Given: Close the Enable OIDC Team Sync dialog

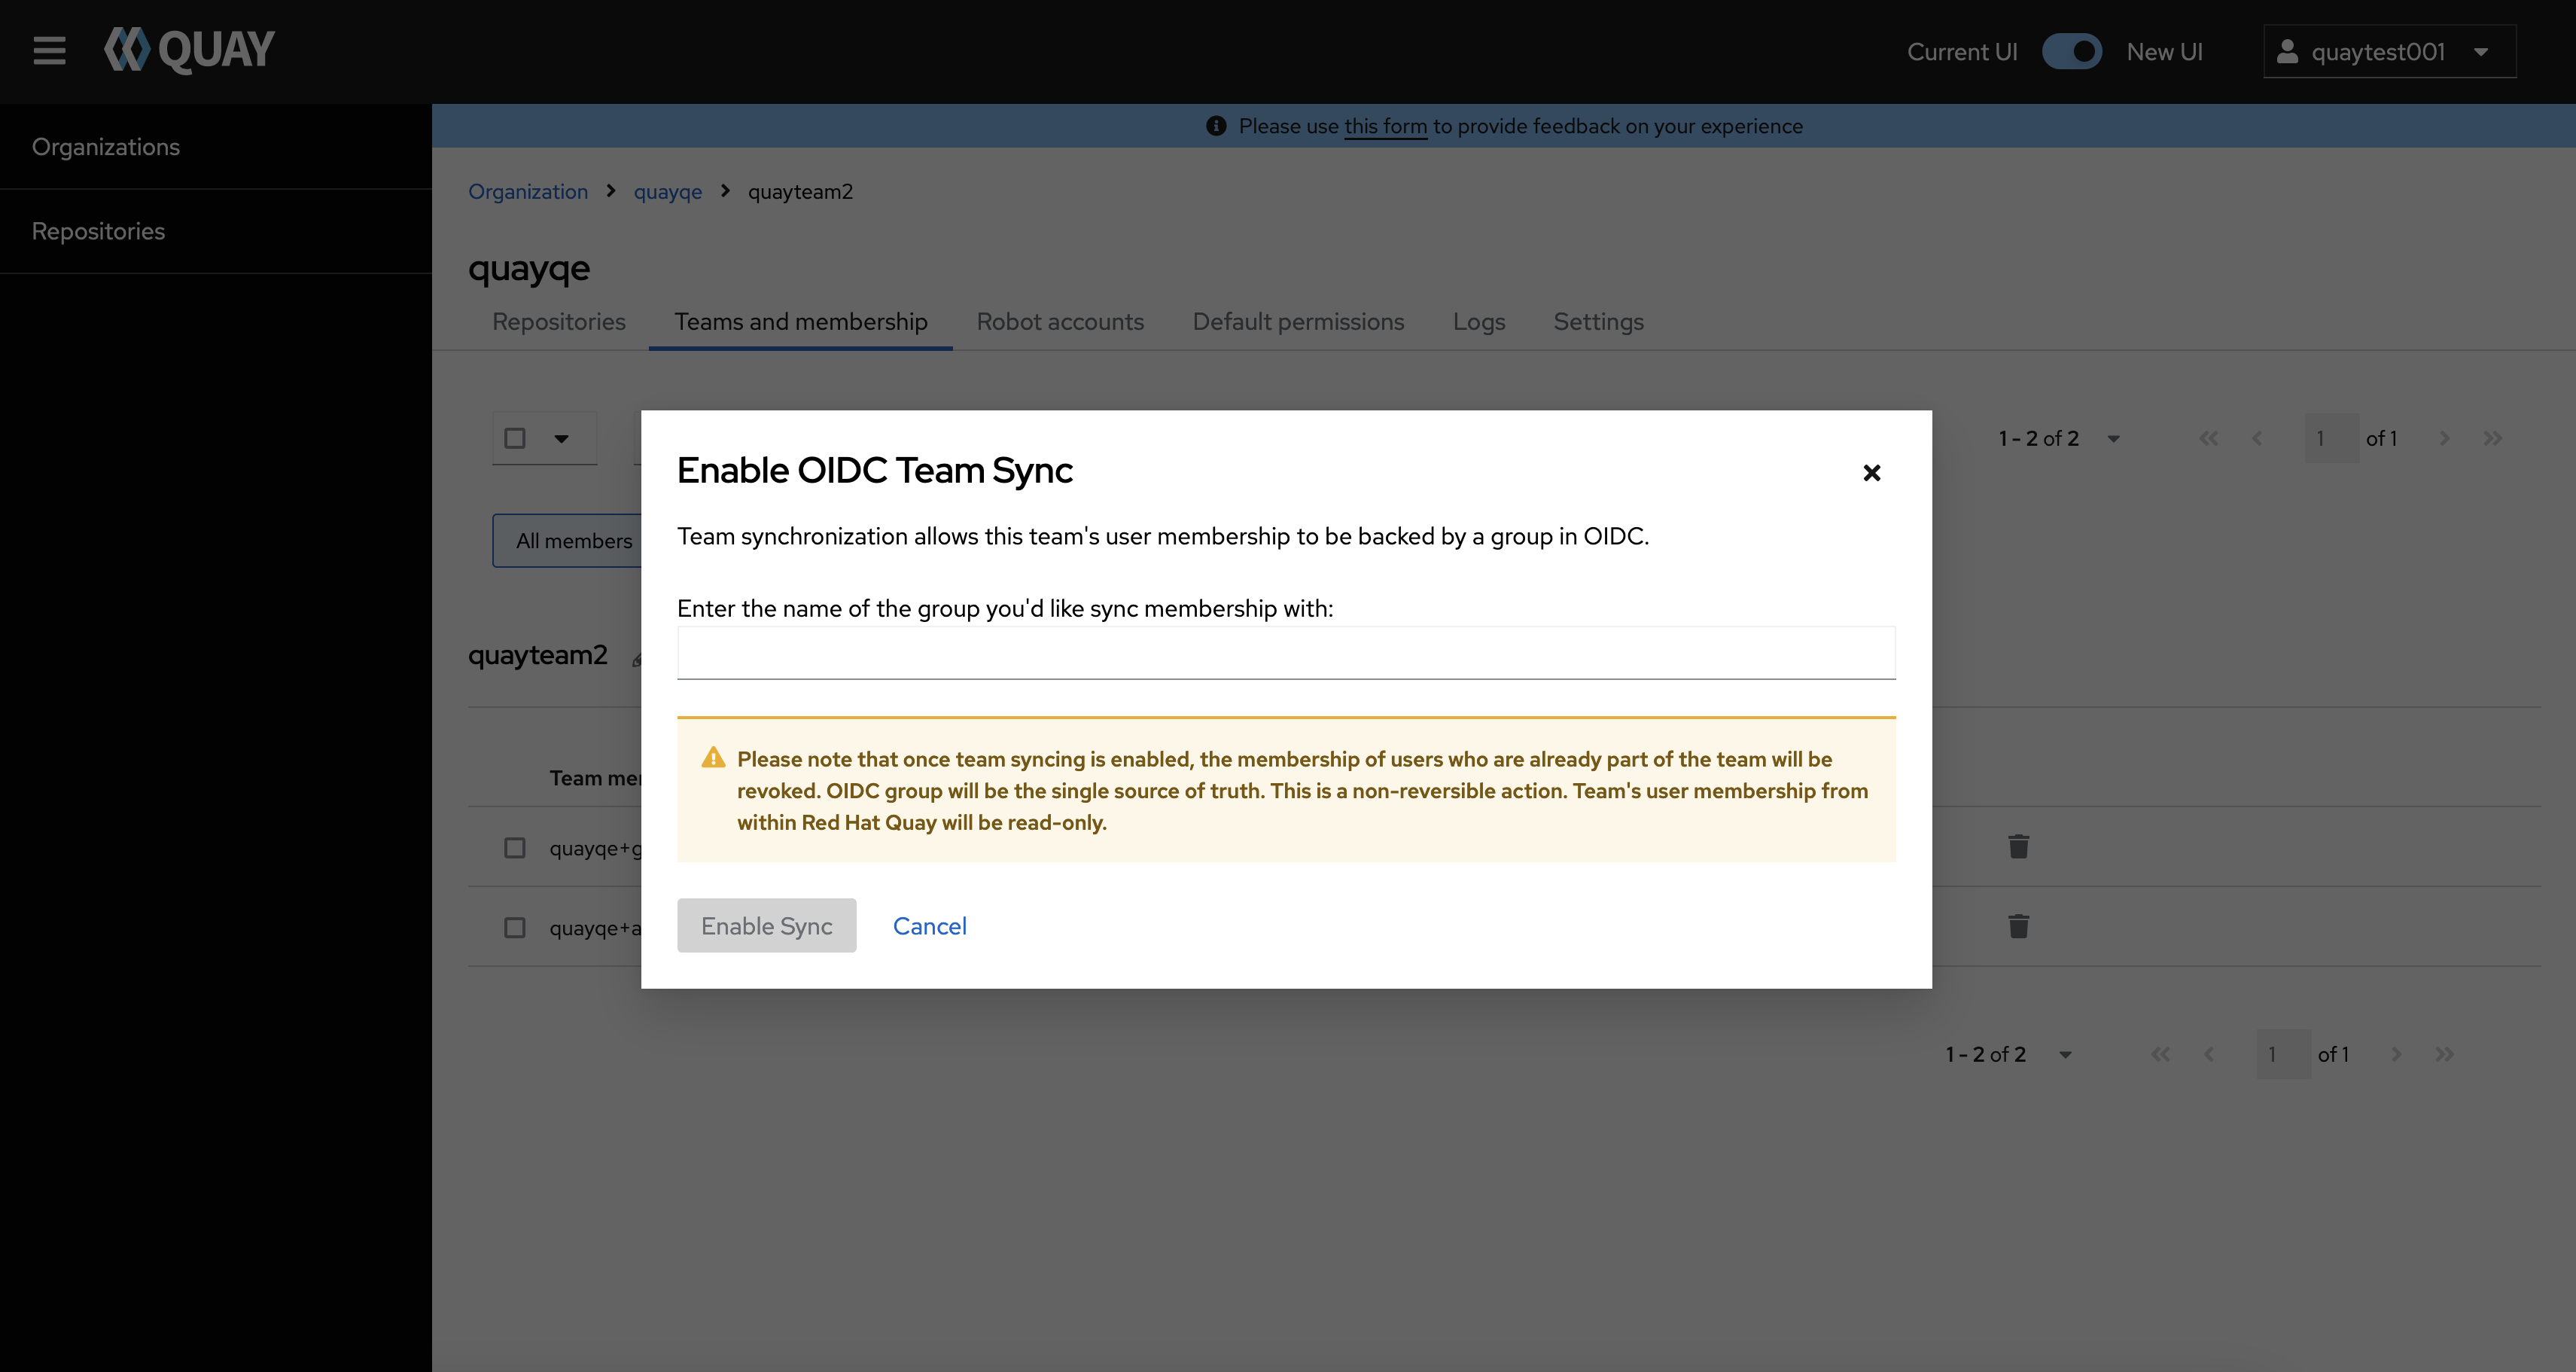Looking at the screenshot, I should [1871, 473].
